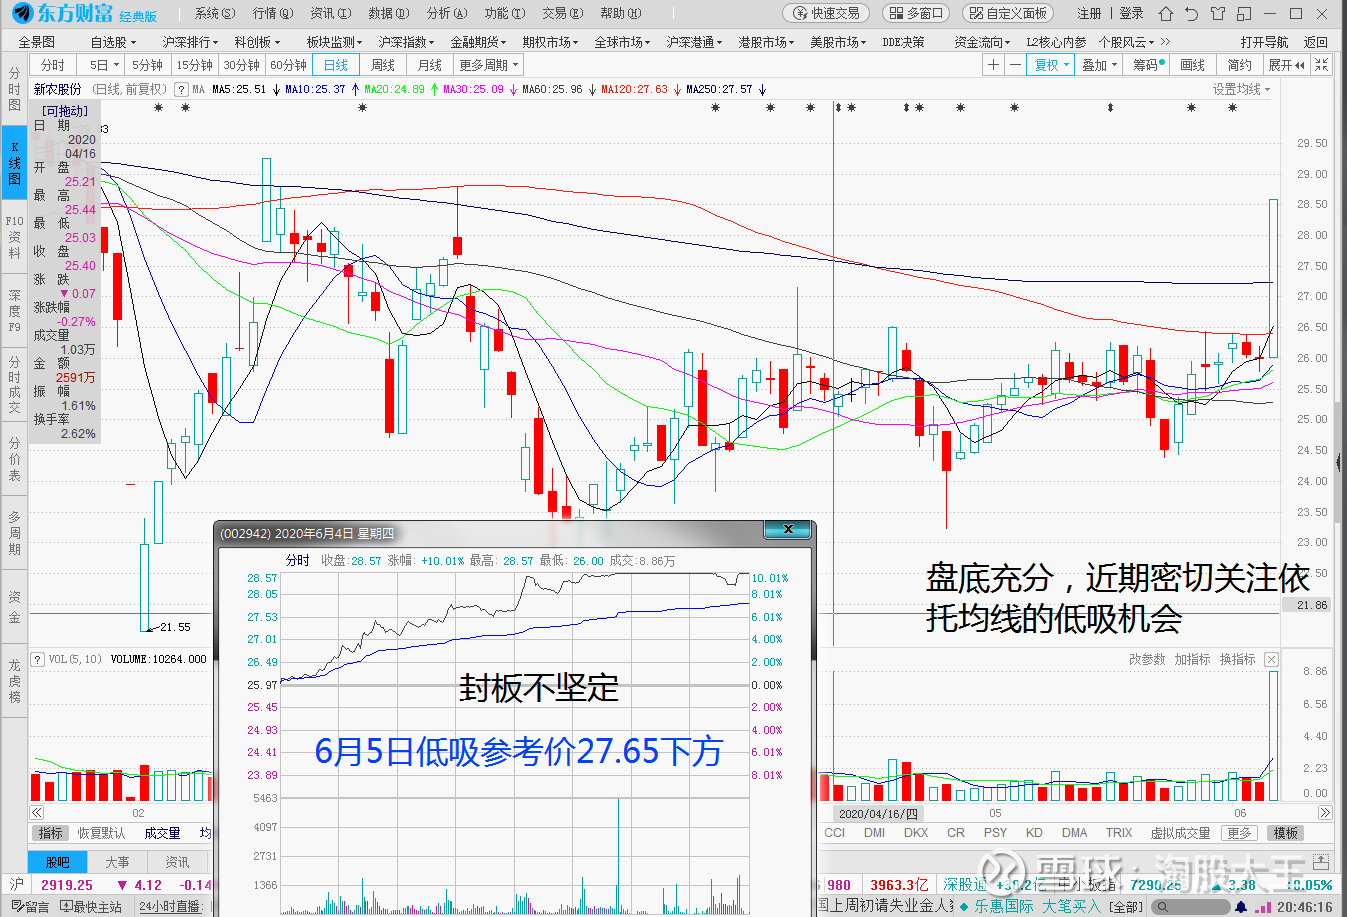Select the CCI indicator
Screen dimensions: 1347x917
pyautogui.click(x=834, y=833)
